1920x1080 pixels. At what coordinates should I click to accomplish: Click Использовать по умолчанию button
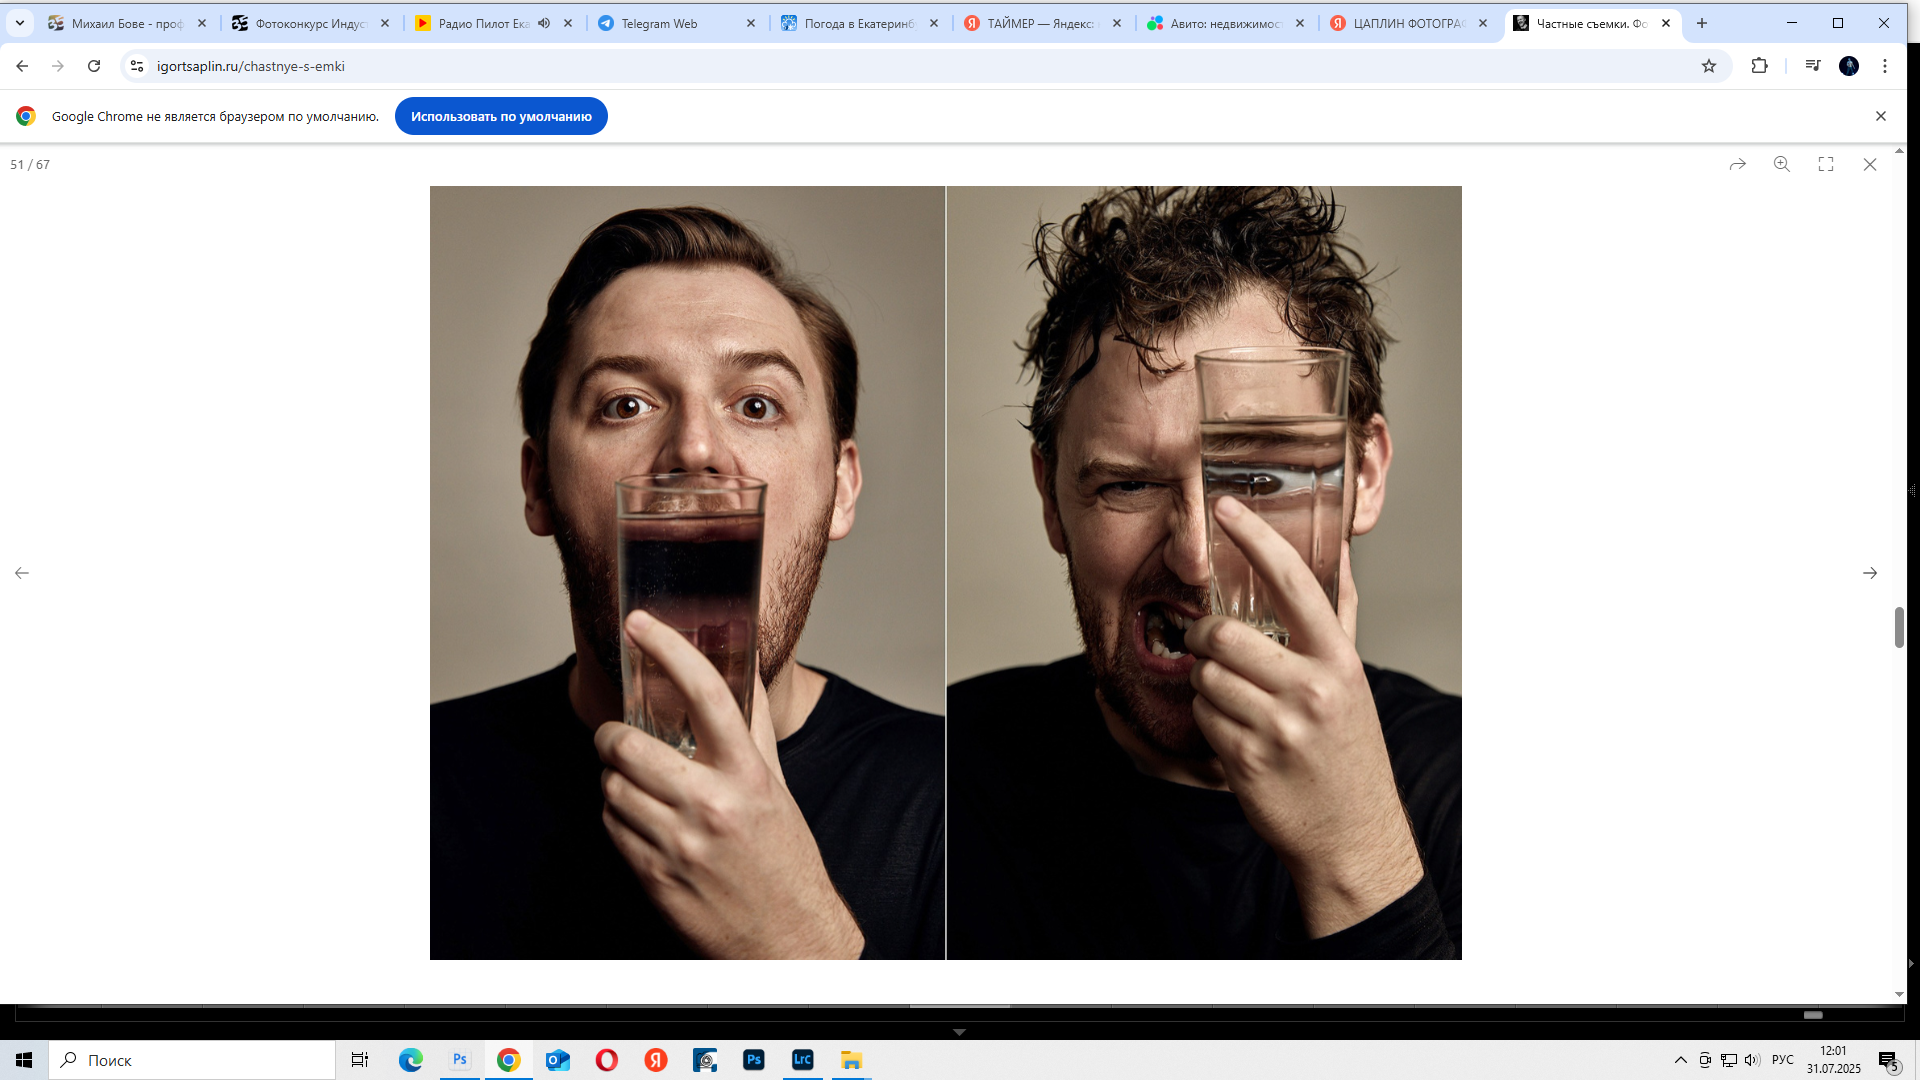coord(501,116)
